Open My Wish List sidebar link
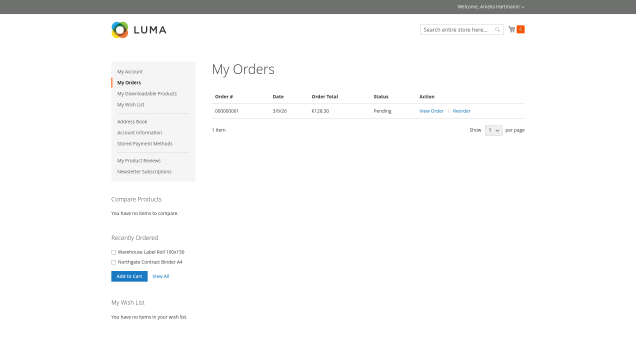640x360 pixels. point(131,104)
